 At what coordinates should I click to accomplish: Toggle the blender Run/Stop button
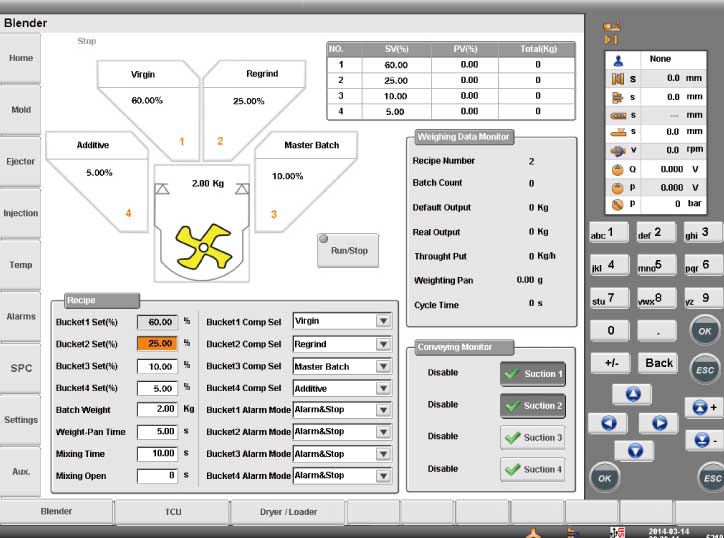349,250
